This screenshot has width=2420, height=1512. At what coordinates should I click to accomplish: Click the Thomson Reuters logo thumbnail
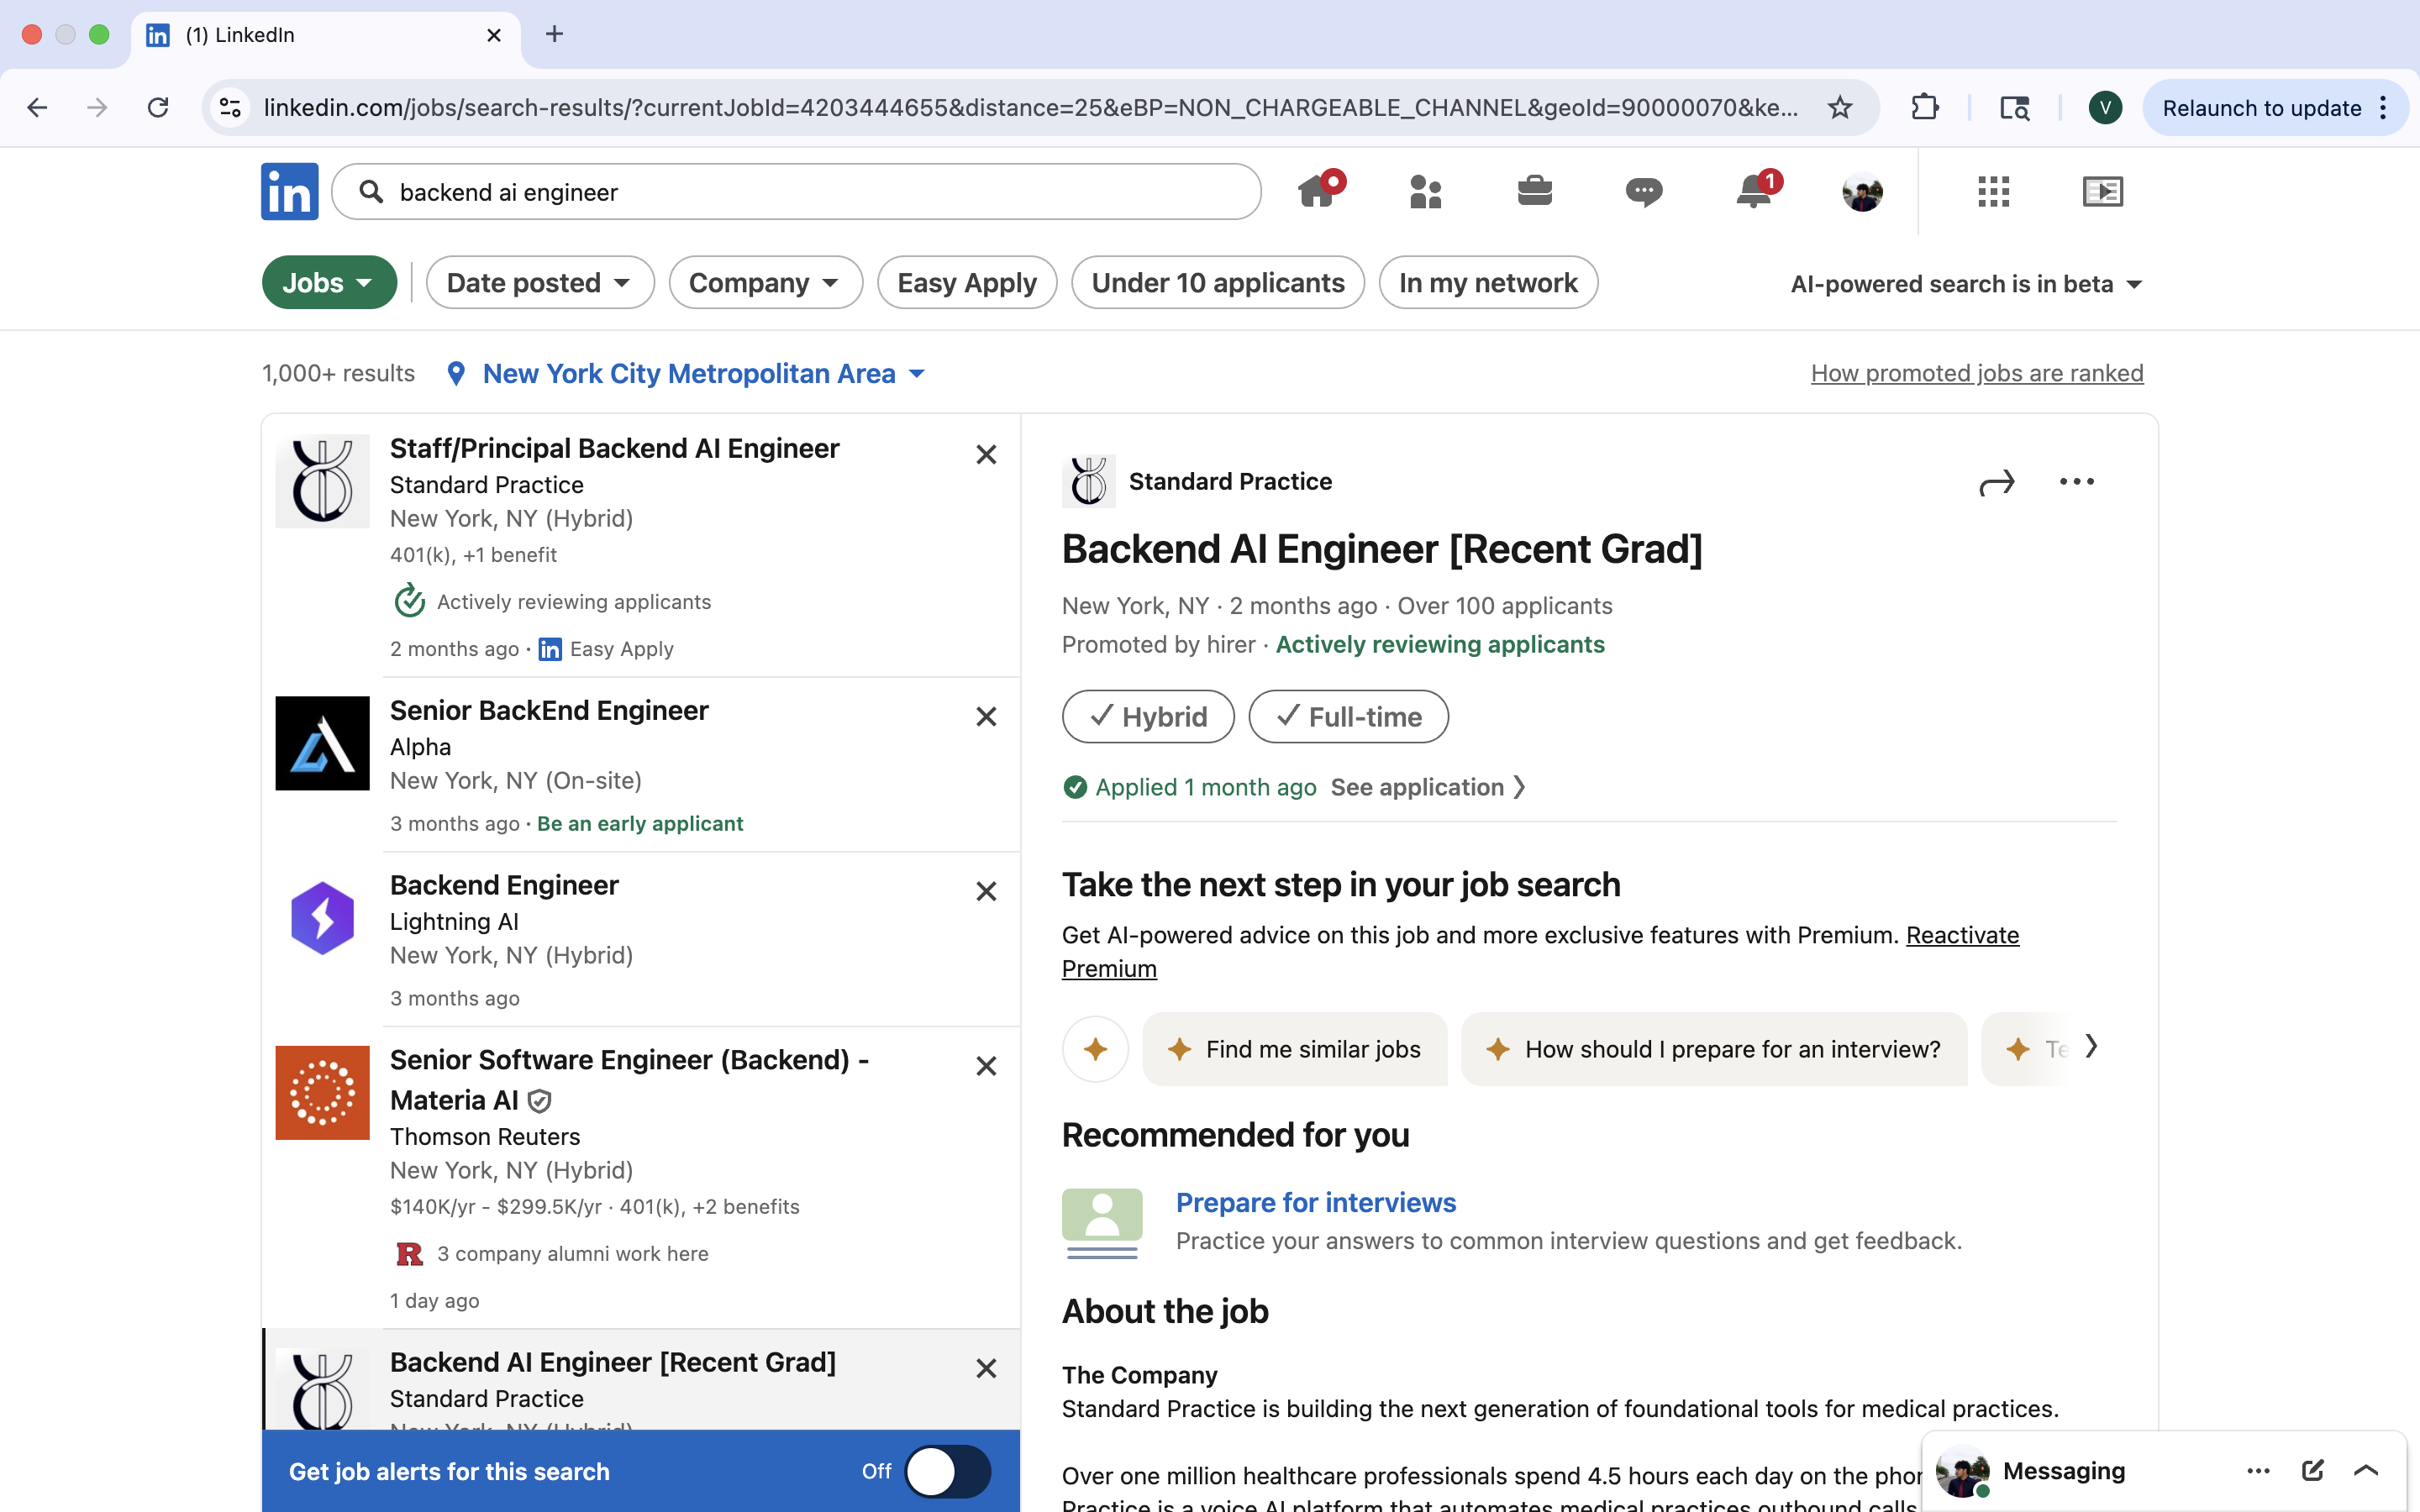(x=322, y=1093)
